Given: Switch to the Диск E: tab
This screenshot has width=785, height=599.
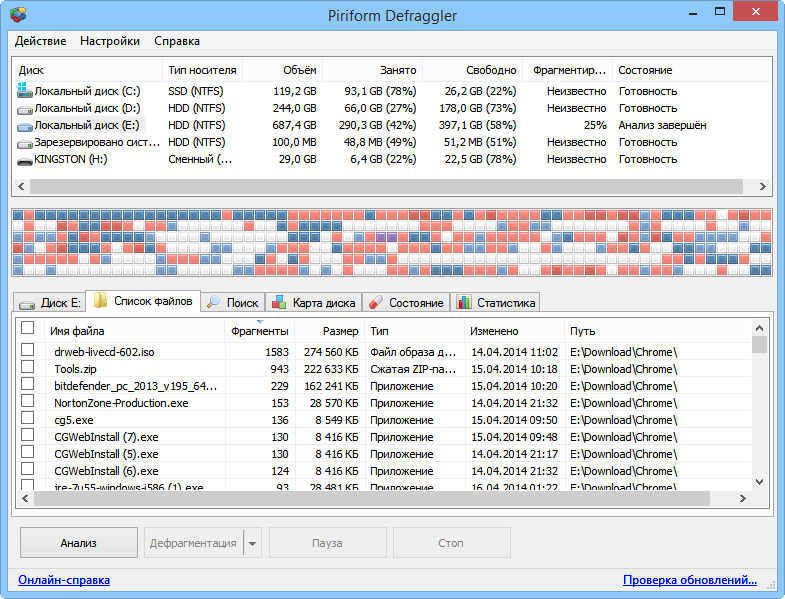Looking at the screenshot, I should coord(50,303).
